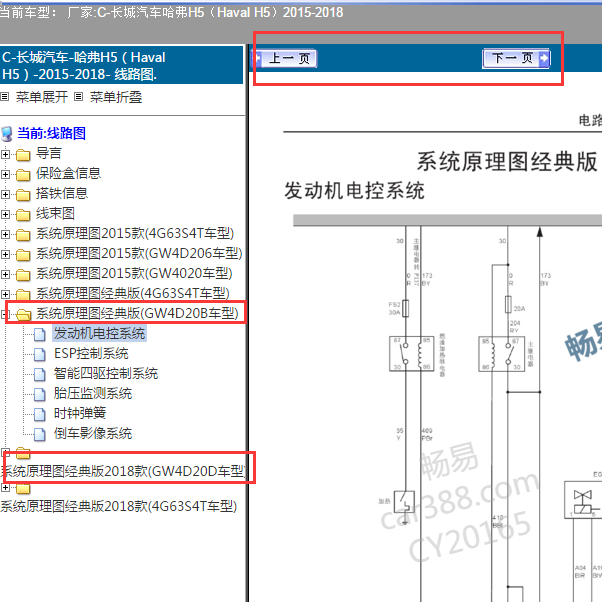Screen dimensions: 602x602
Task: Expand 系统原理图2015款(GW4D206车型) node
Action: pos(5,254)
